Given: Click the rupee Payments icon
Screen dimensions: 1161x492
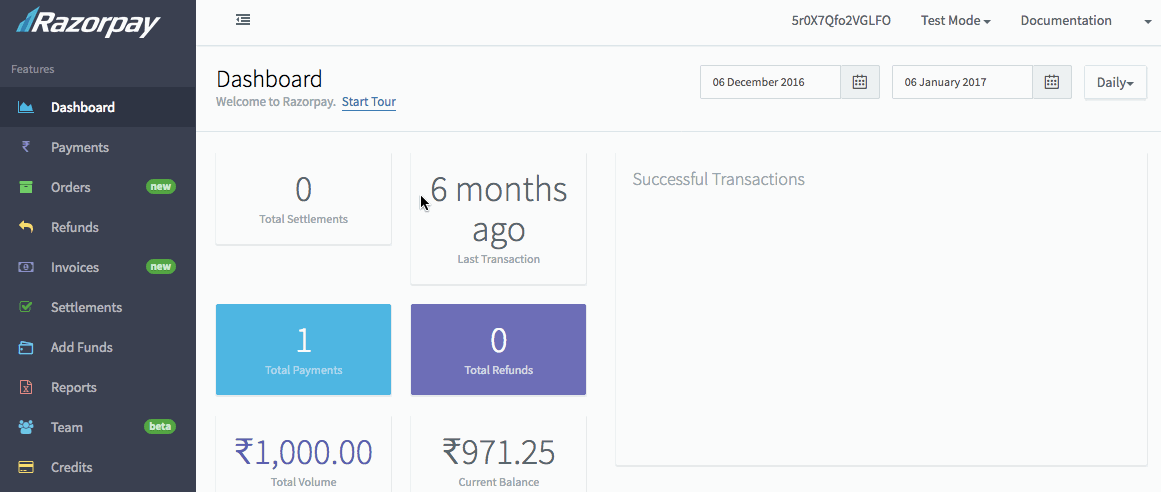Looking at the screenshot, I should click(x=27, y=147).
